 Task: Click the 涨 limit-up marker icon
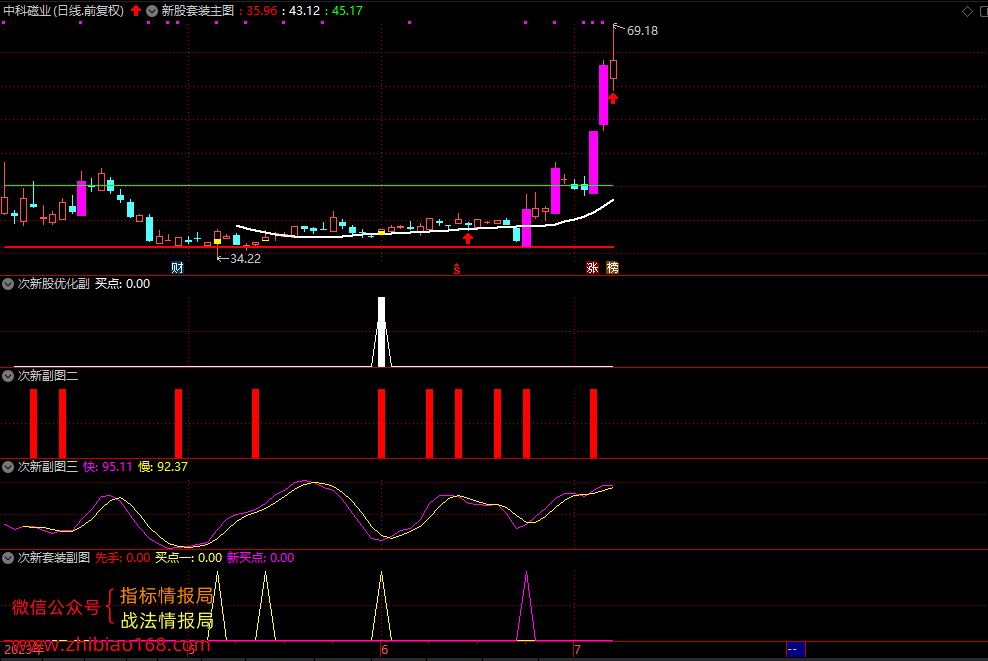(592, 268)
